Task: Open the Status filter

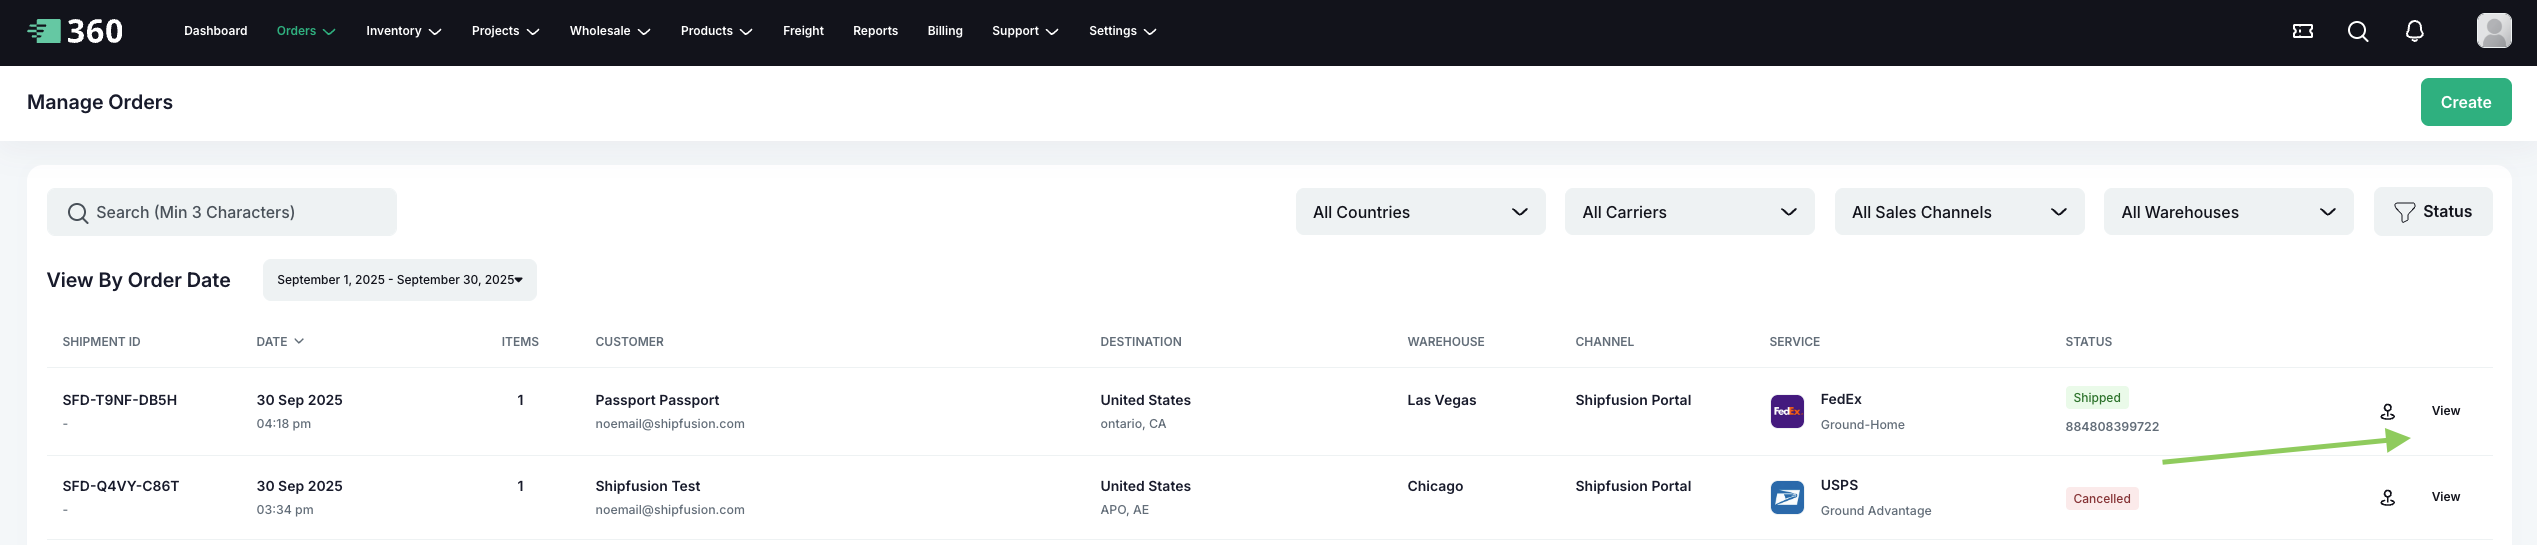Action: coord(2432,212)
